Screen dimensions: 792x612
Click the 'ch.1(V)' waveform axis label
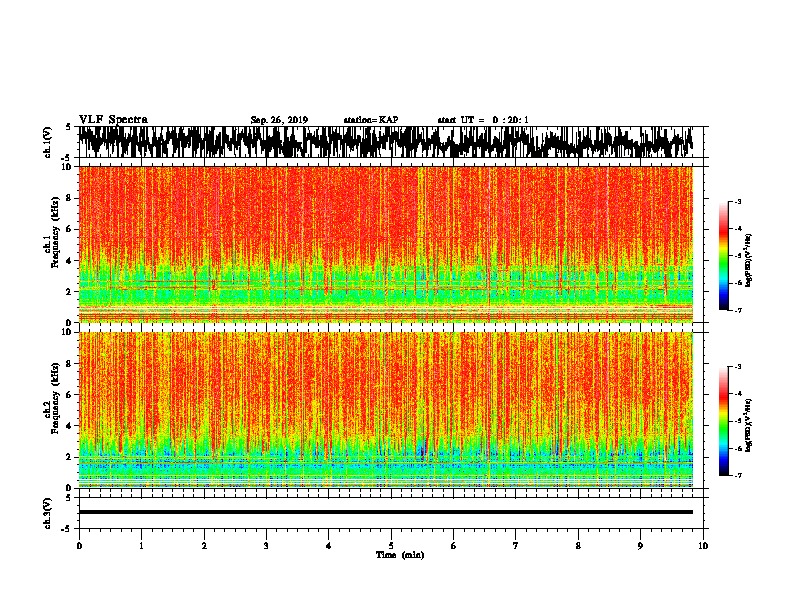click(48, 142)
